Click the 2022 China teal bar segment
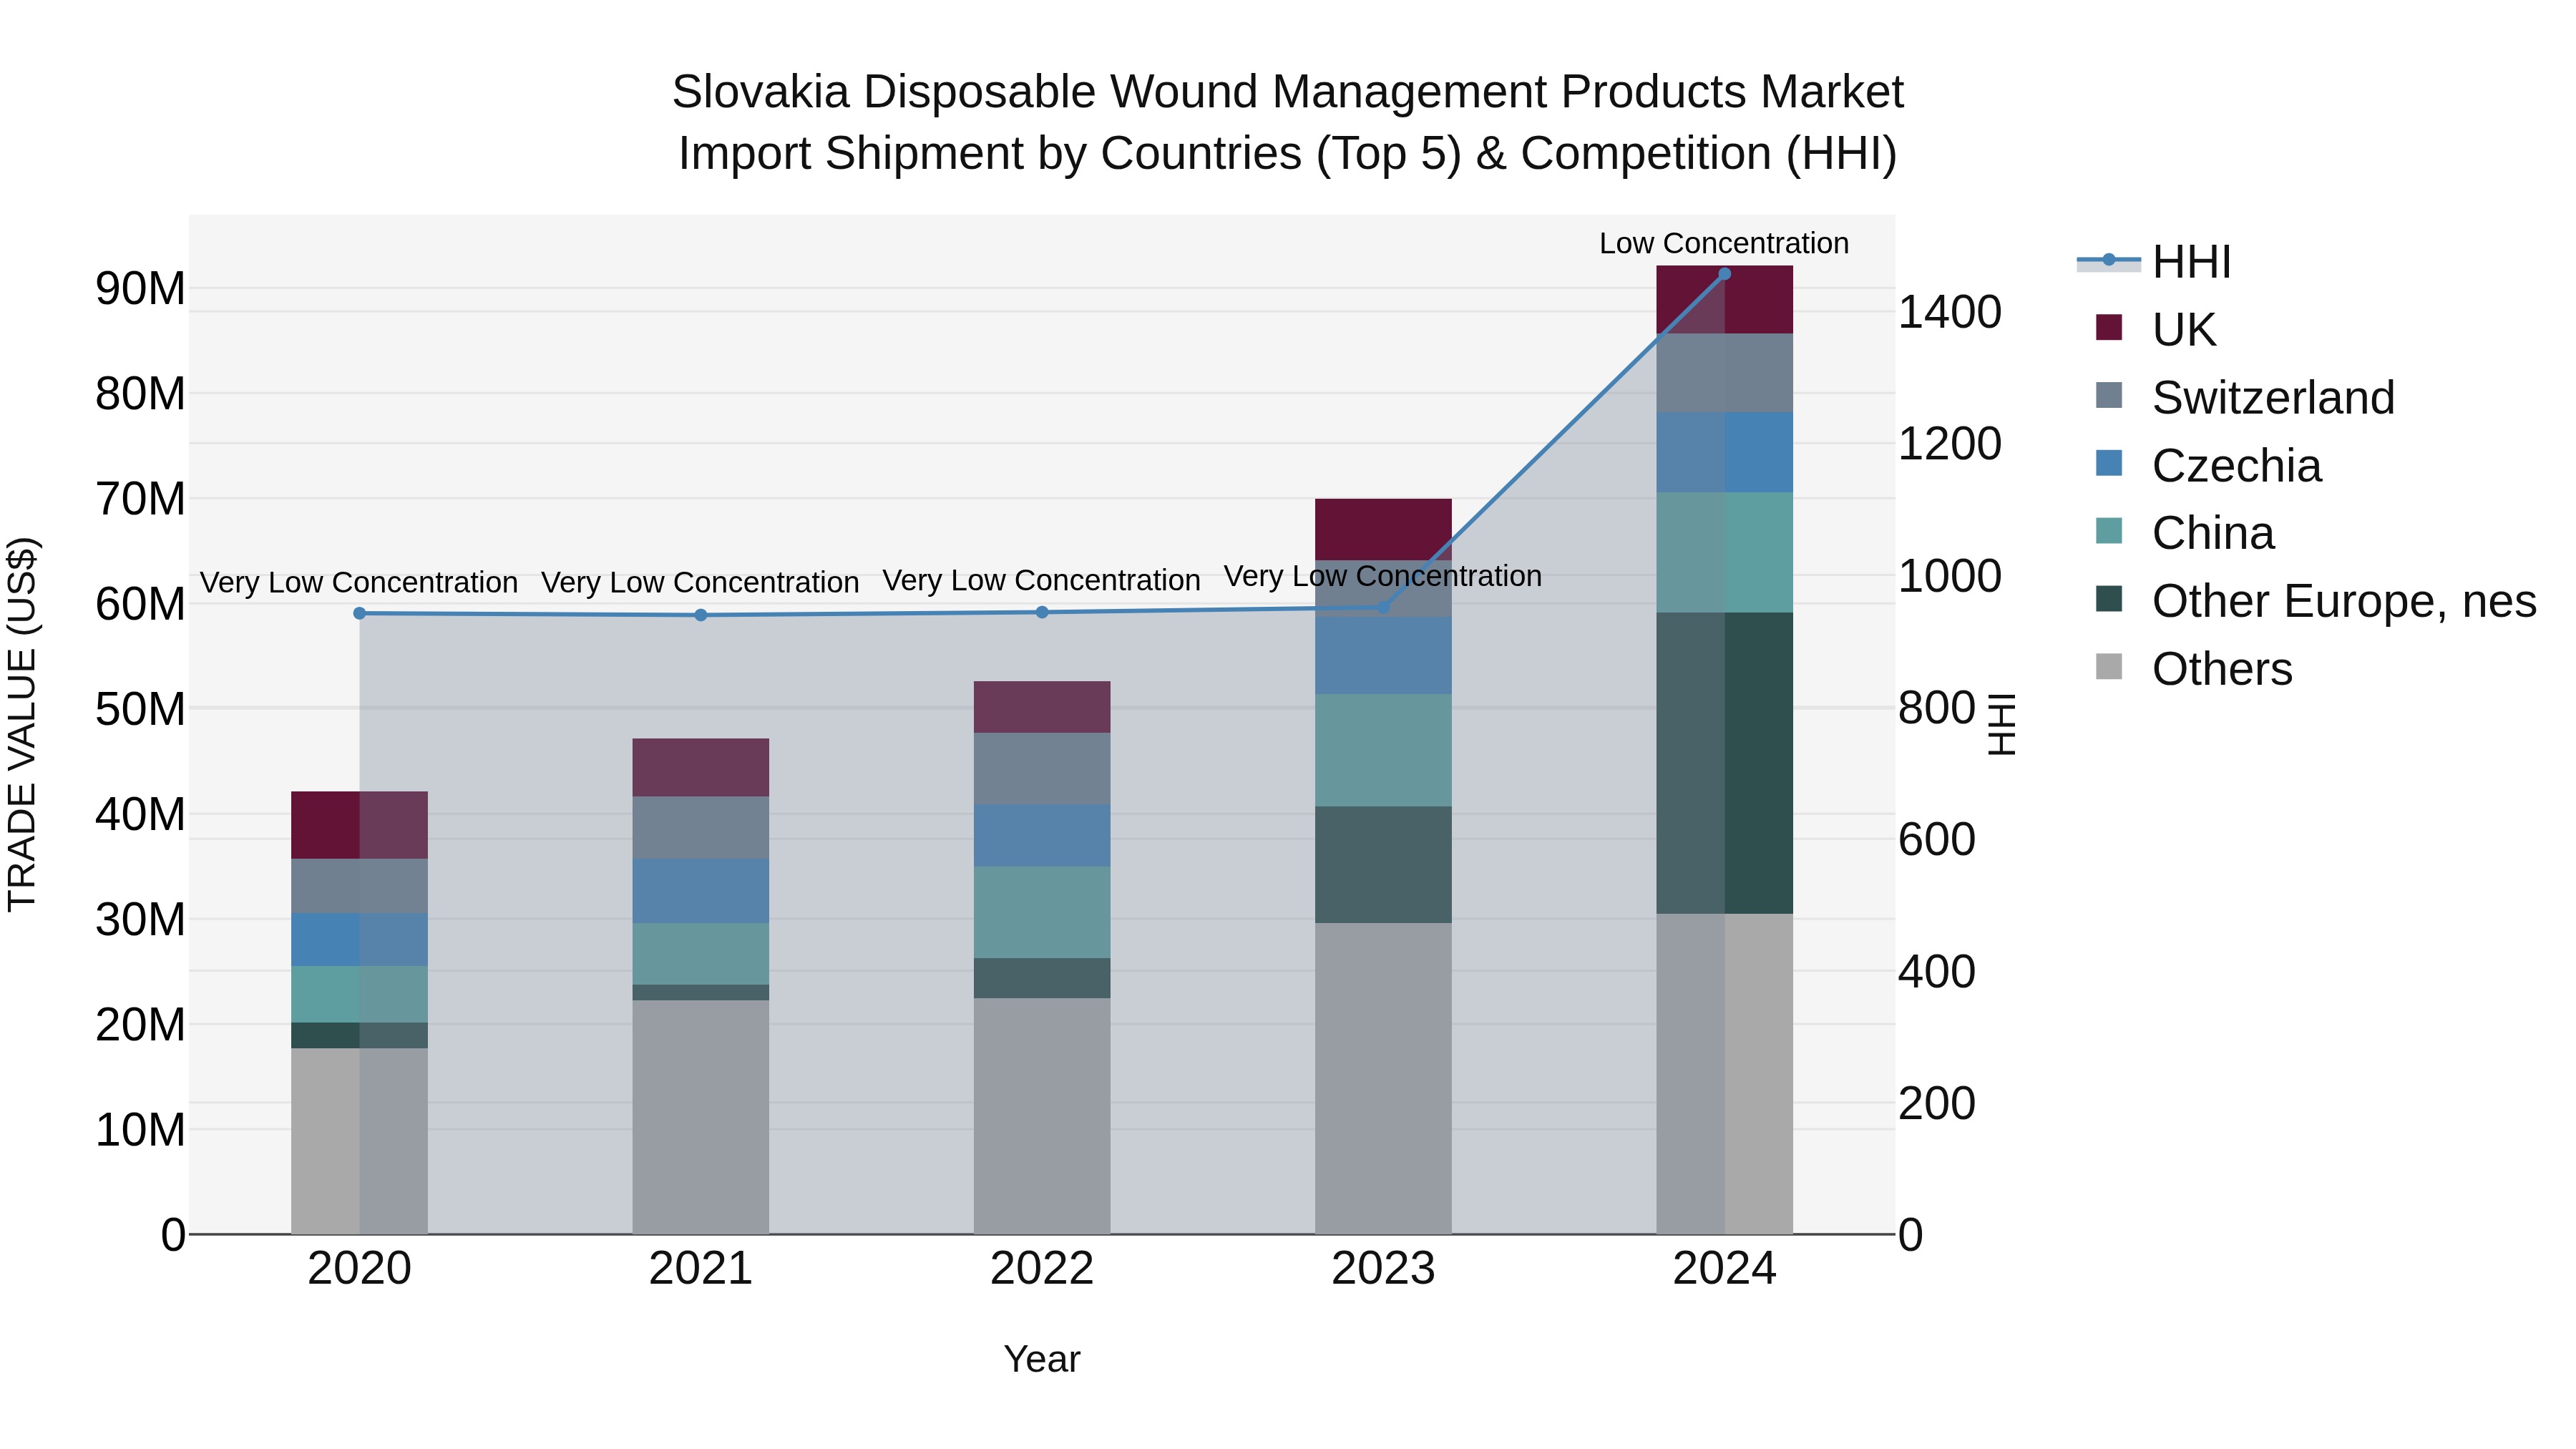 click(x=1042, y=912)
